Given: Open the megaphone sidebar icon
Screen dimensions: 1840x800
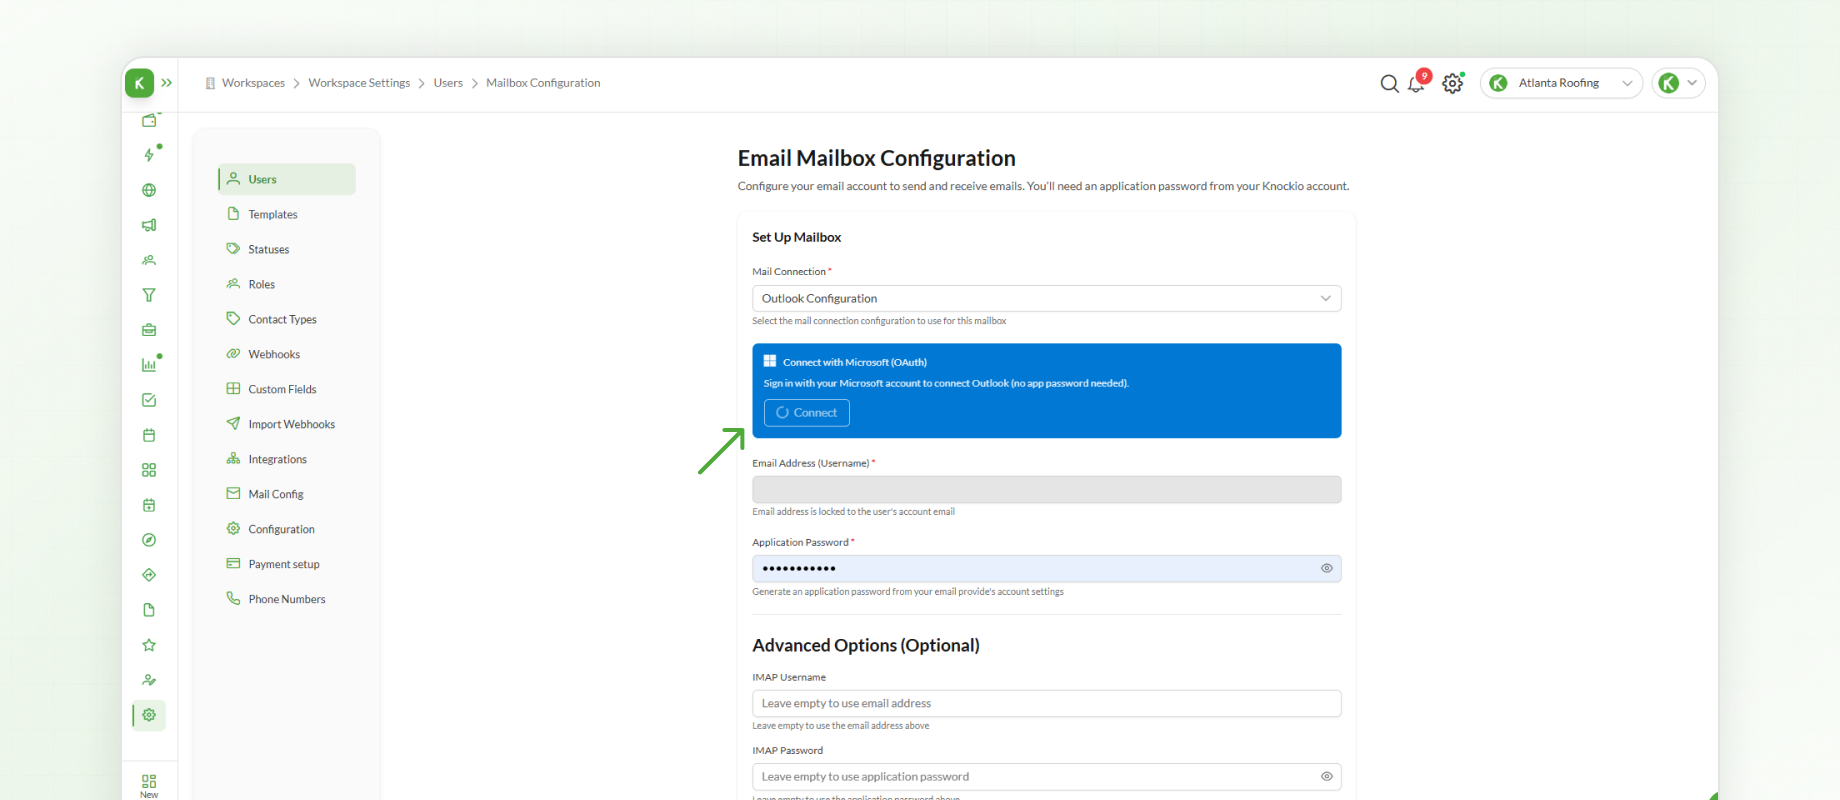Looking at the screenshot, I should pos(149,225).
